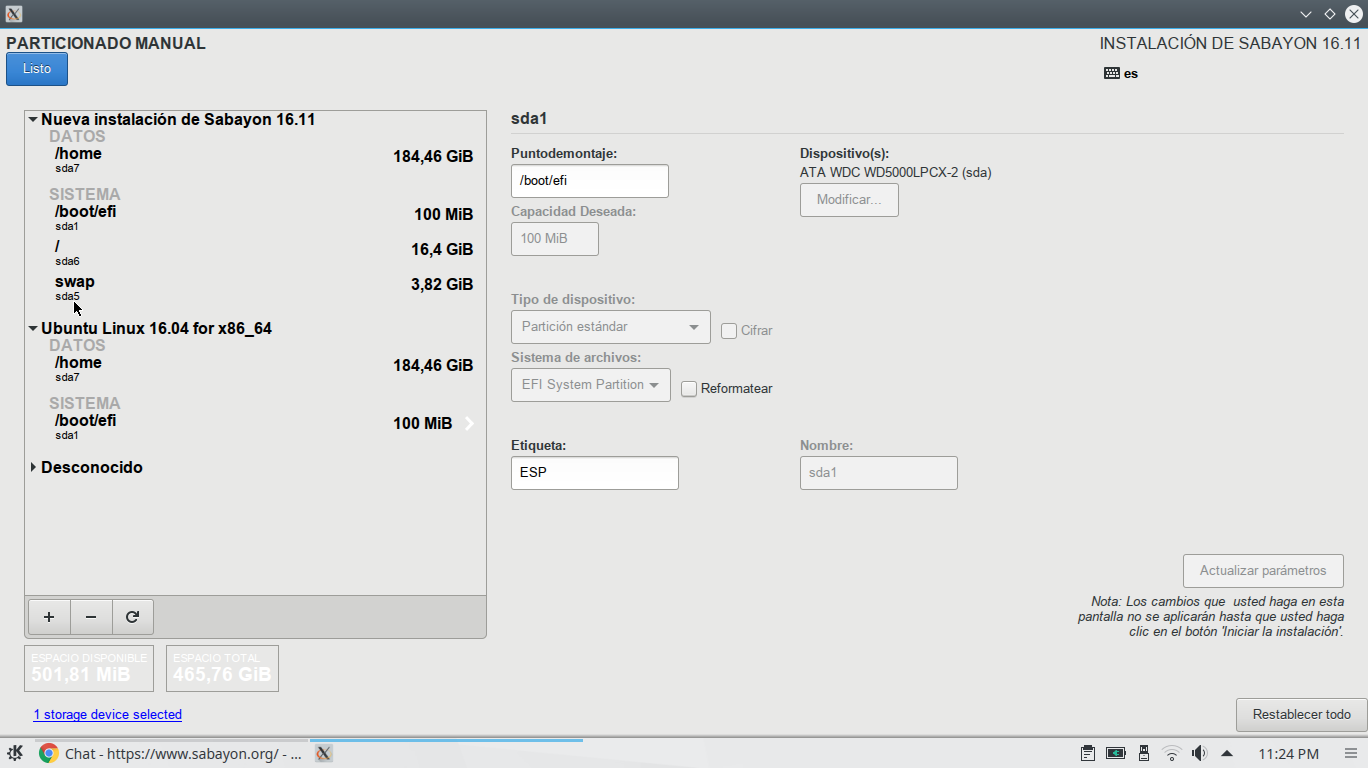Toggle the Cifrar checkbox

point(729,331)
